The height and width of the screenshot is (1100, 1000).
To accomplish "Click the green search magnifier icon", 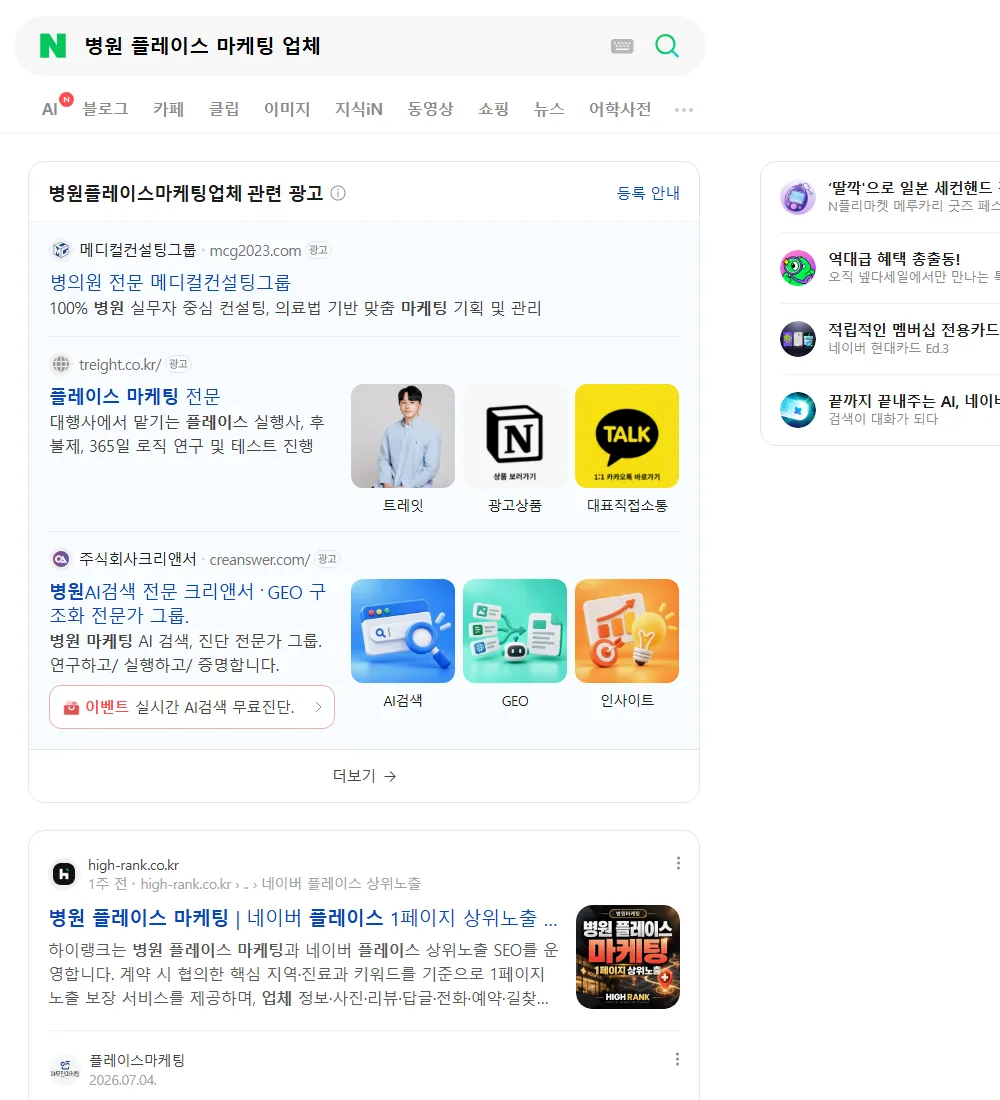I will [x=667, y=46].
